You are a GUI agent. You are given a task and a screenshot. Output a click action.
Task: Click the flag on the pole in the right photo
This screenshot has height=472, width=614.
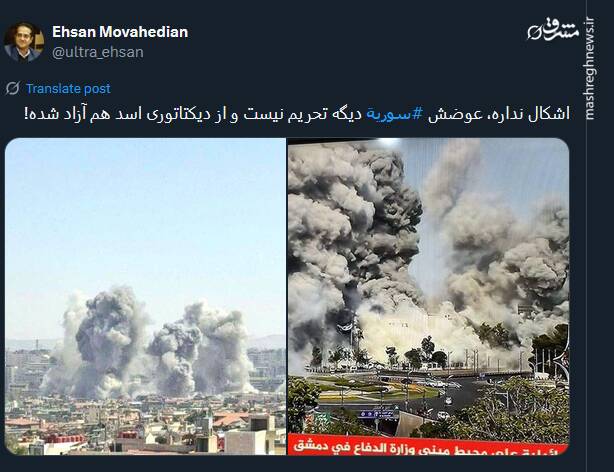(346, 325)
